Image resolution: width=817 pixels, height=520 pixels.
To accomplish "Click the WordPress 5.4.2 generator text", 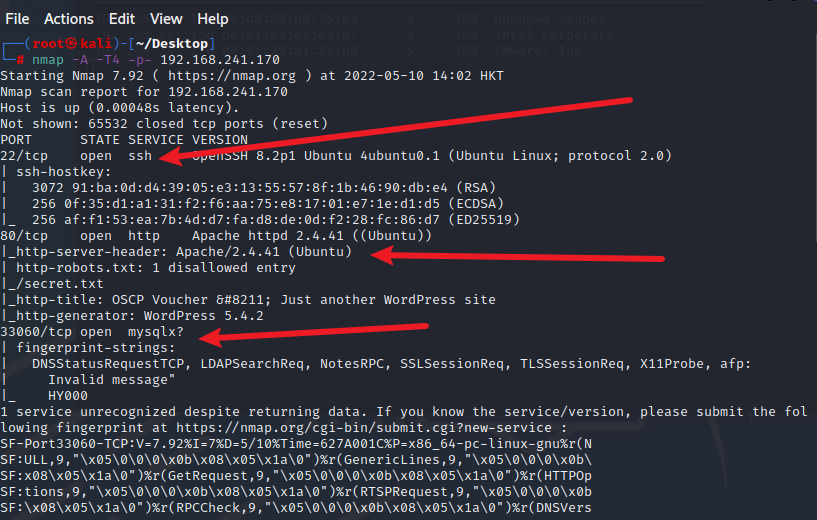I will coord(204,316).
